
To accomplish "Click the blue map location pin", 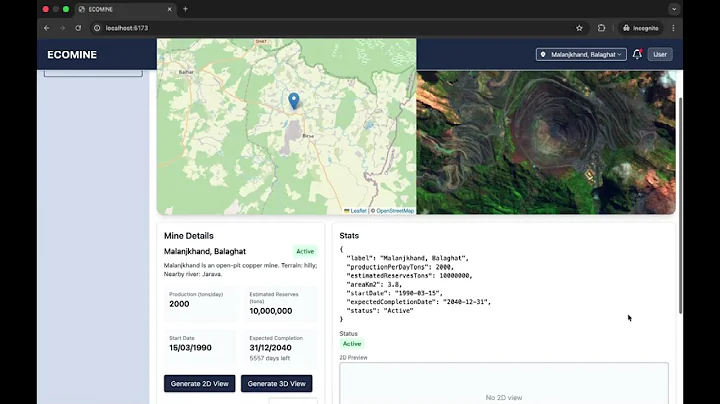I will coord(293,101).
